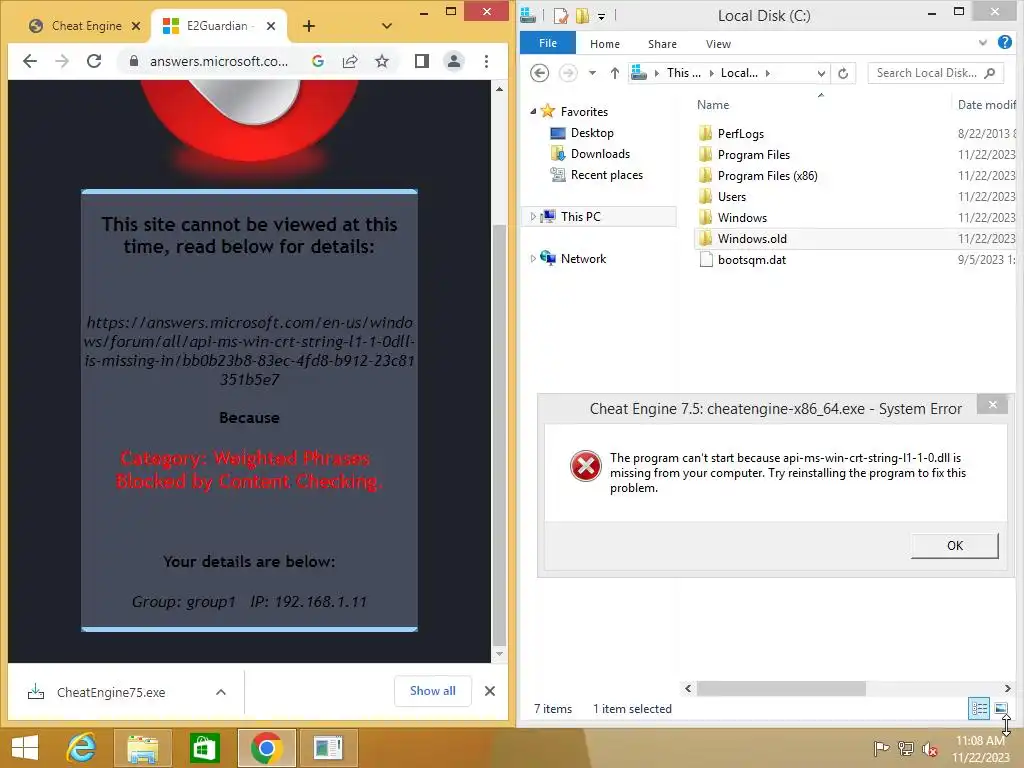Open the CheatEngine75.exe downloaded file

(110, 692)
